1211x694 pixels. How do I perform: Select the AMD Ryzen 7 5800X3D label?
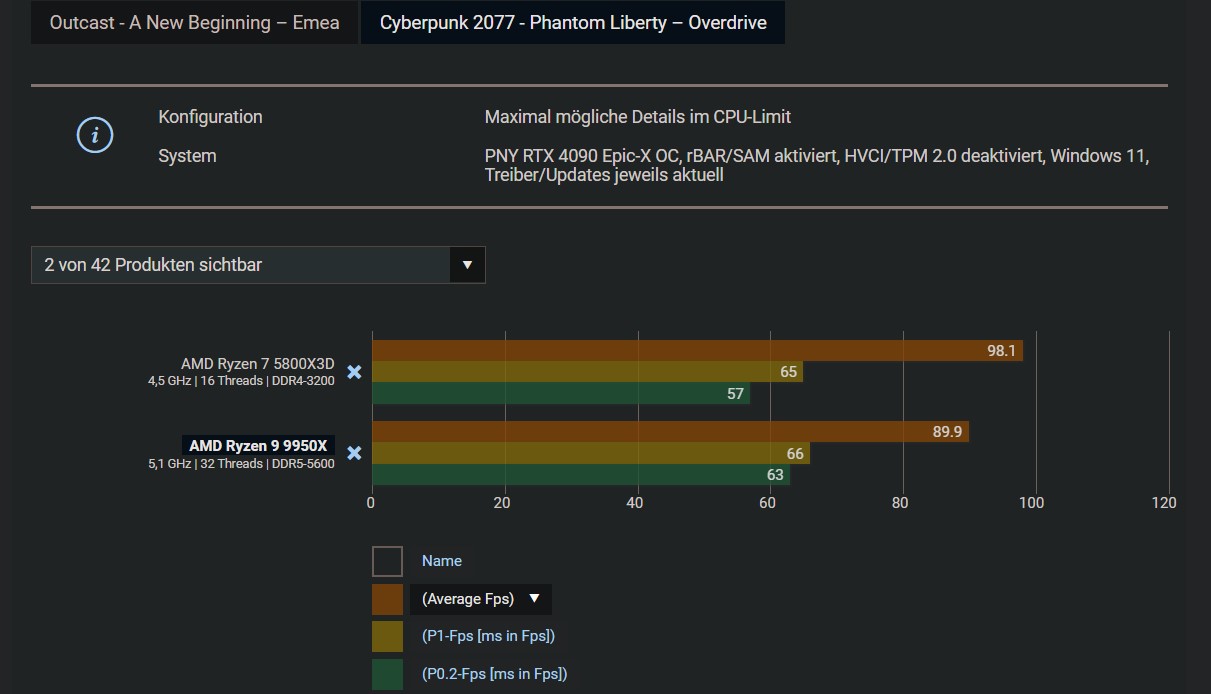(258, 364)
